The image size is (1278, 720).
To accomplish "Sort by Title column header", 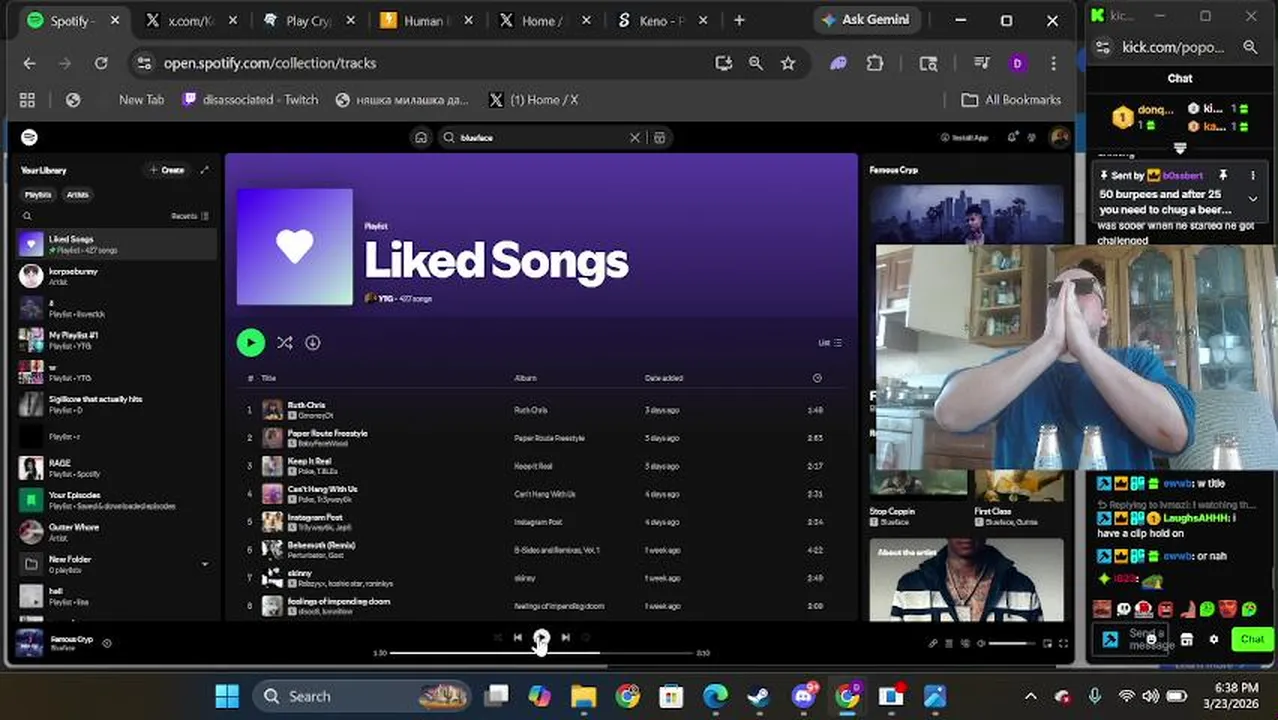I will (268, 378).
